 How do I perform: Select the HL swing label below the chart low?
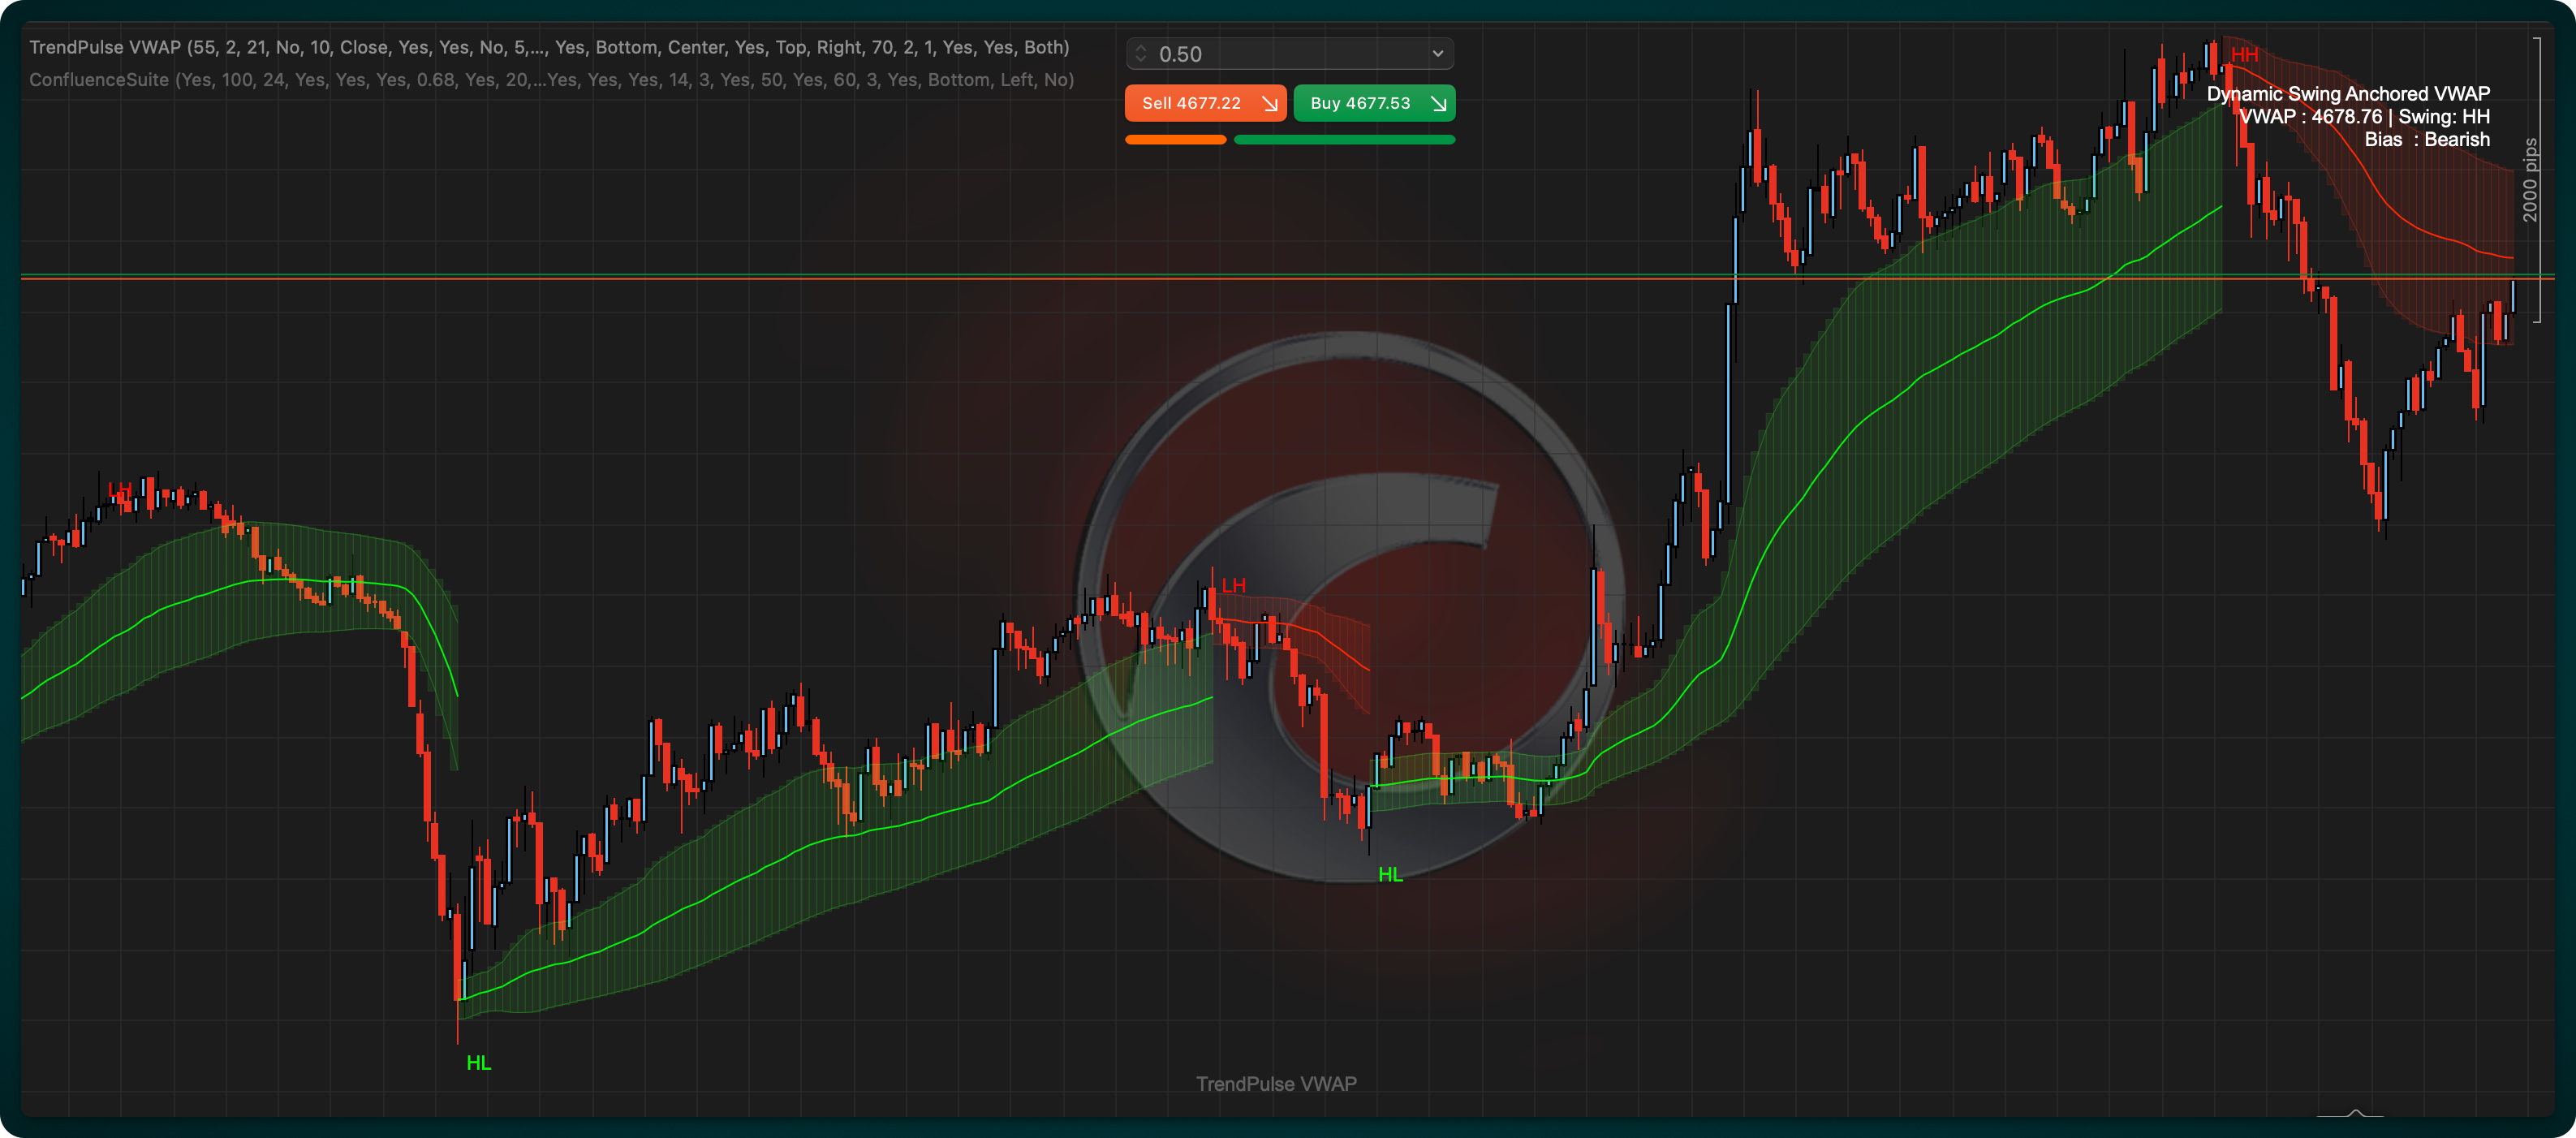tap(478, 1062)
